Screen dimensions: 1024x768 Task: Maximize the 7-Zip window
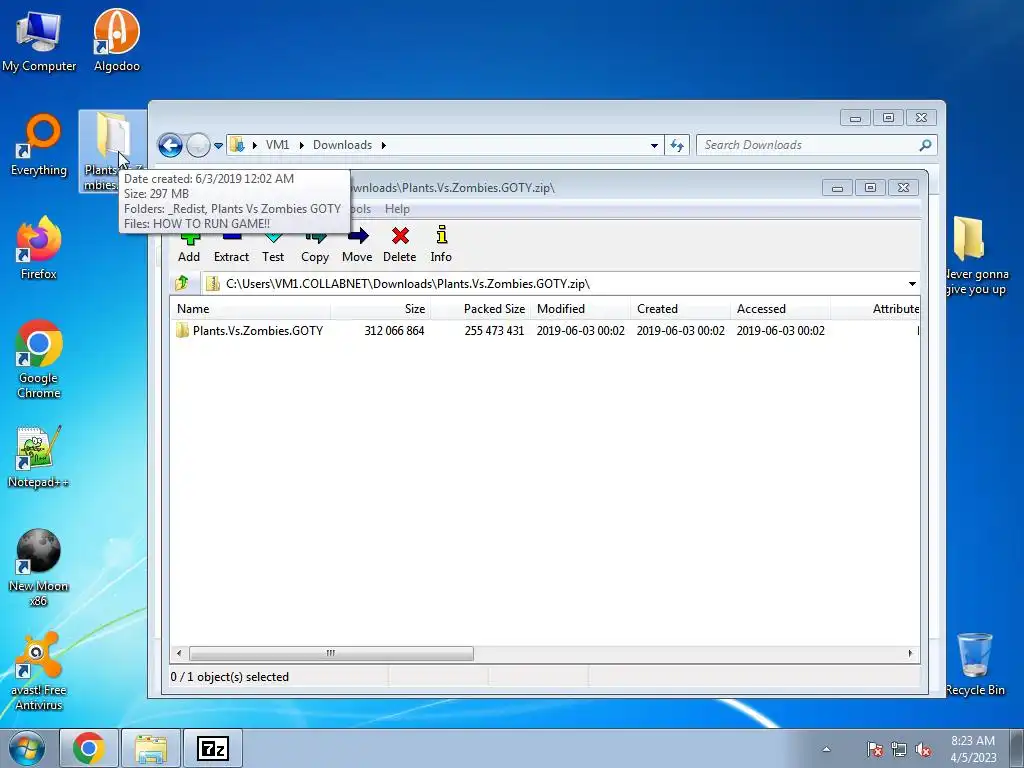point(870,188)
